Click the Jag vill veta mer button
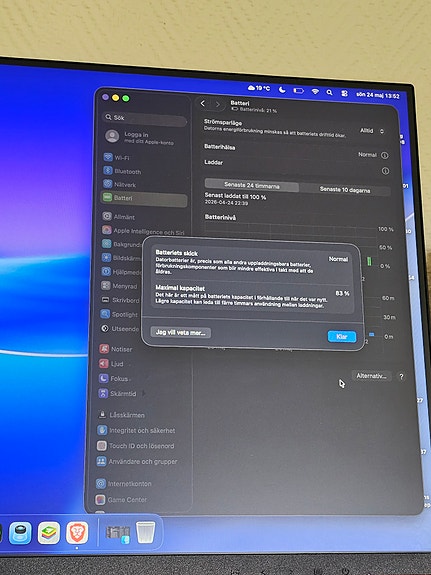This screenshot has width=431, height=575. [x=180, y=333]
